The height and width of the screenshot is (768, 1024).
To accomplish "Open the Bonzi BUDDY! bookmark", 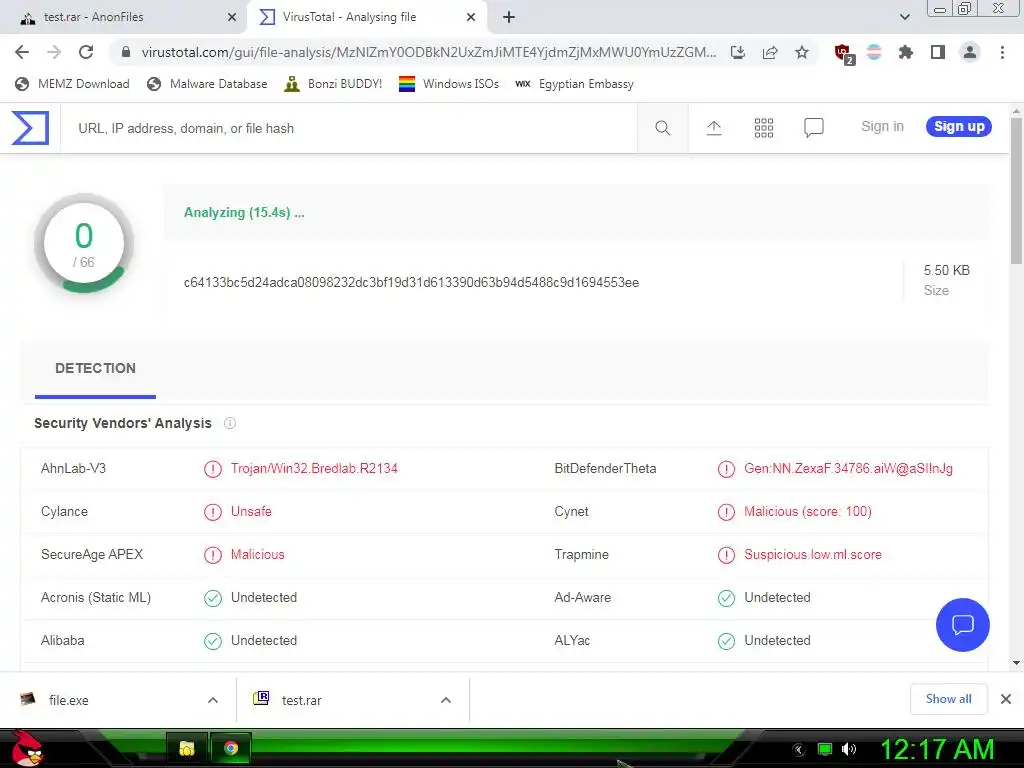I will (334, 84).
